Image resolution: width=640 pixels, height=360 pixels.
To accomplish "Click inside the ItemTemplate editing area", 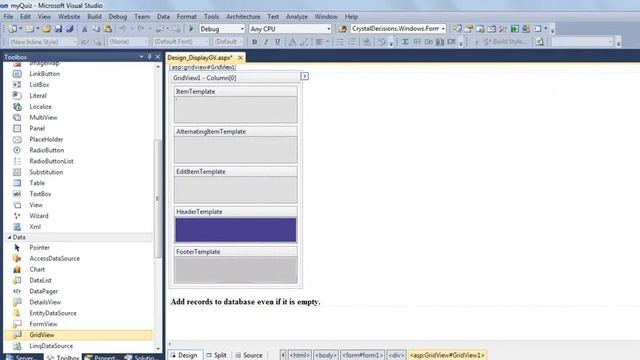I will pos(236,109).
